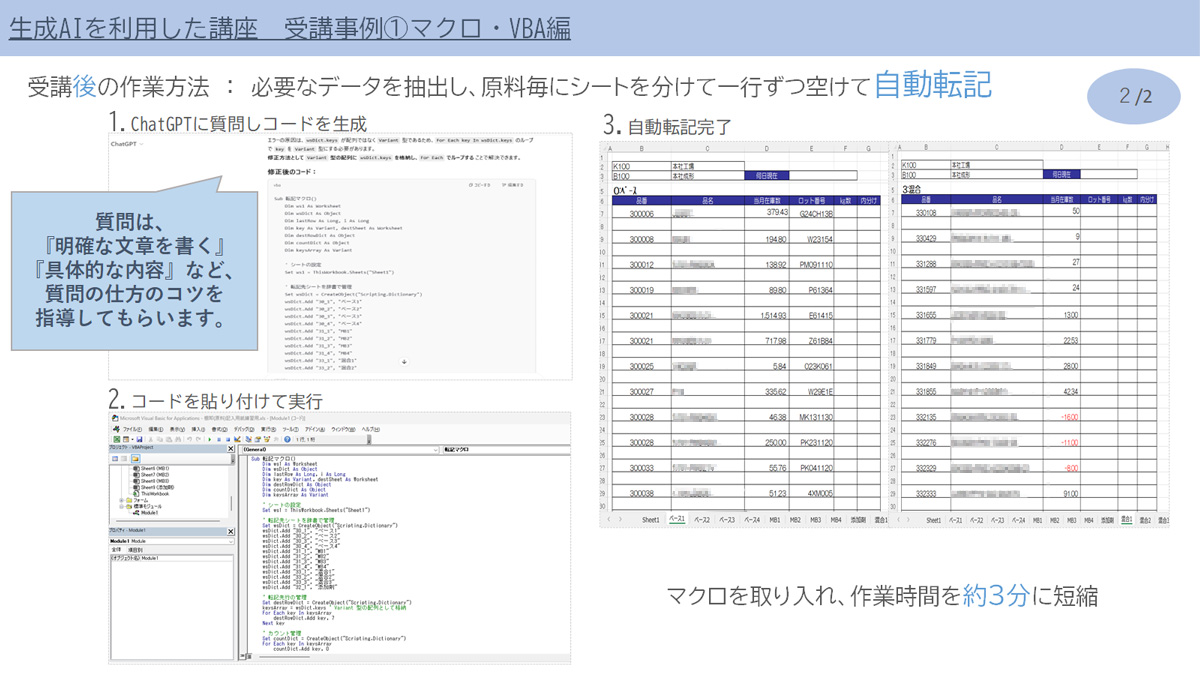The height and width of the screenshot is (675, 1200).
Task: Close the Properties - Module1 pane
Action: 232,531
